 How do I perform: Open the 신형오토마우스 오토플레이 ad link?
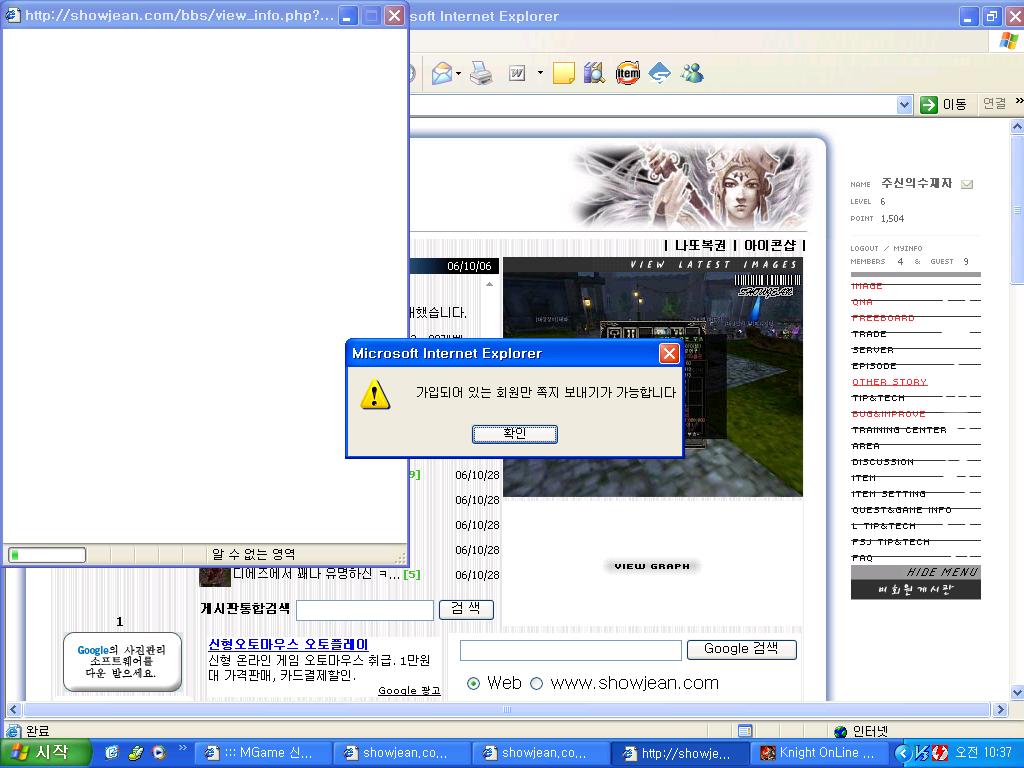[x=288, y=645]
